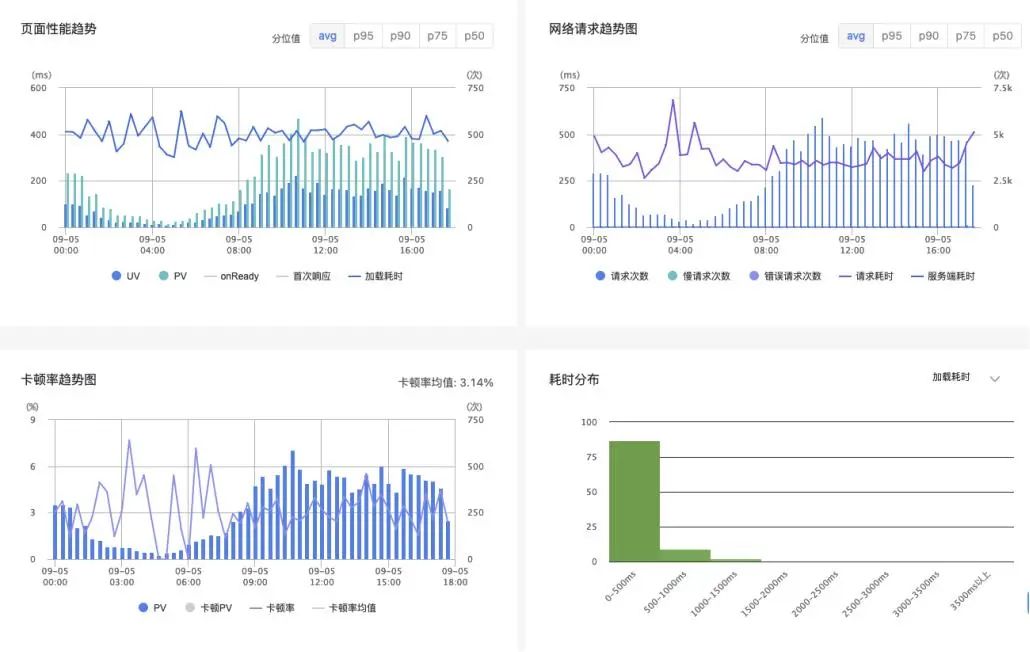The height and width of the screenshot is (652, 1030).
Task: Click the green 0-500ms histogram bar
Action: [x=634, y=500]
